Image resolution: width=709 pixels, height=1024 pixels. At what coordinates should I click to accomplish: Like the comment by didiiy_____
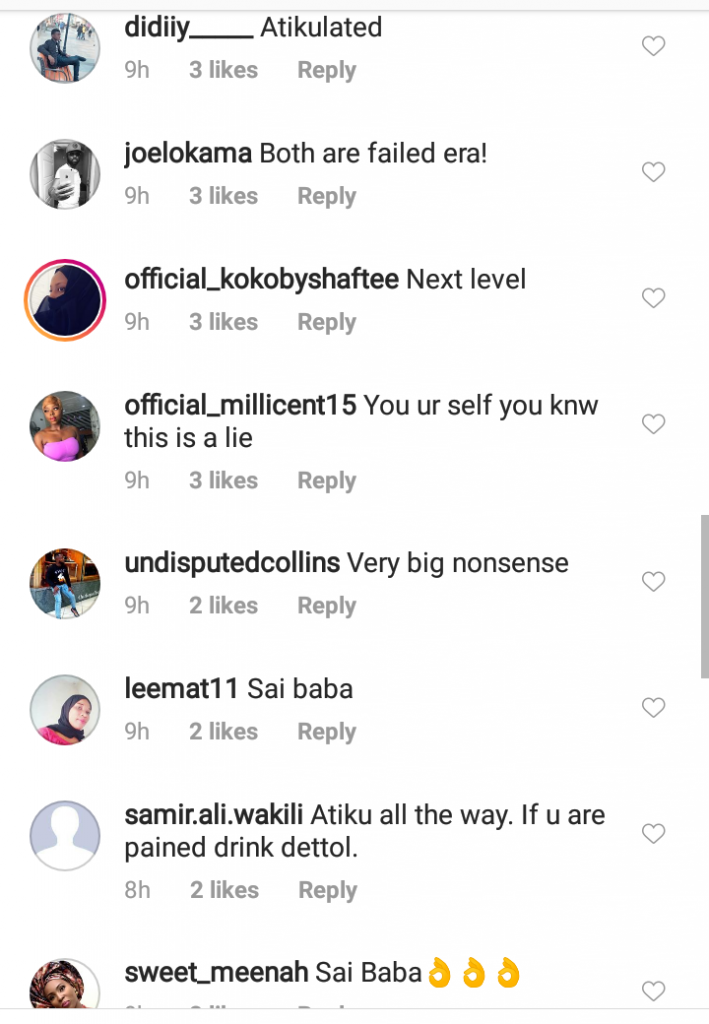[653, 46]
